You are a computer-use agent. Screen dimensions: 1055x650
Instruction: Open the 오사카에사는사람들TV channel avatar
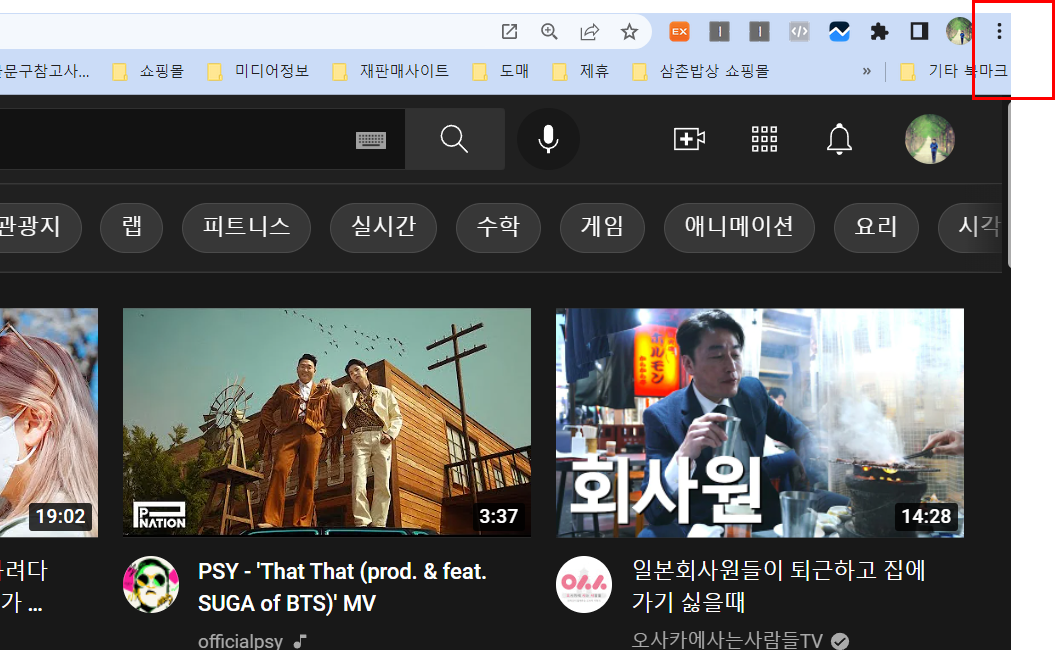point(584,584)
